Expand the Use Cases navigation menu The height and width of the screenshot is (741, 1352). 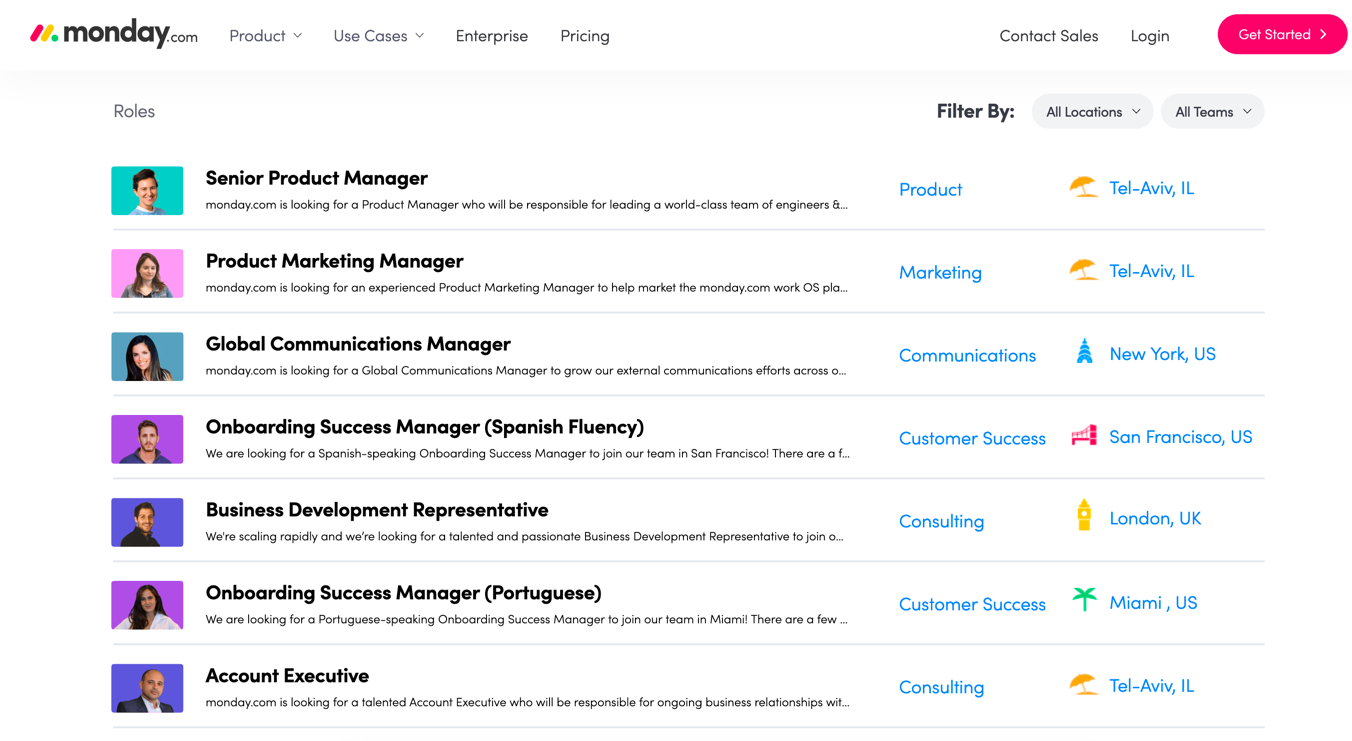378,36
